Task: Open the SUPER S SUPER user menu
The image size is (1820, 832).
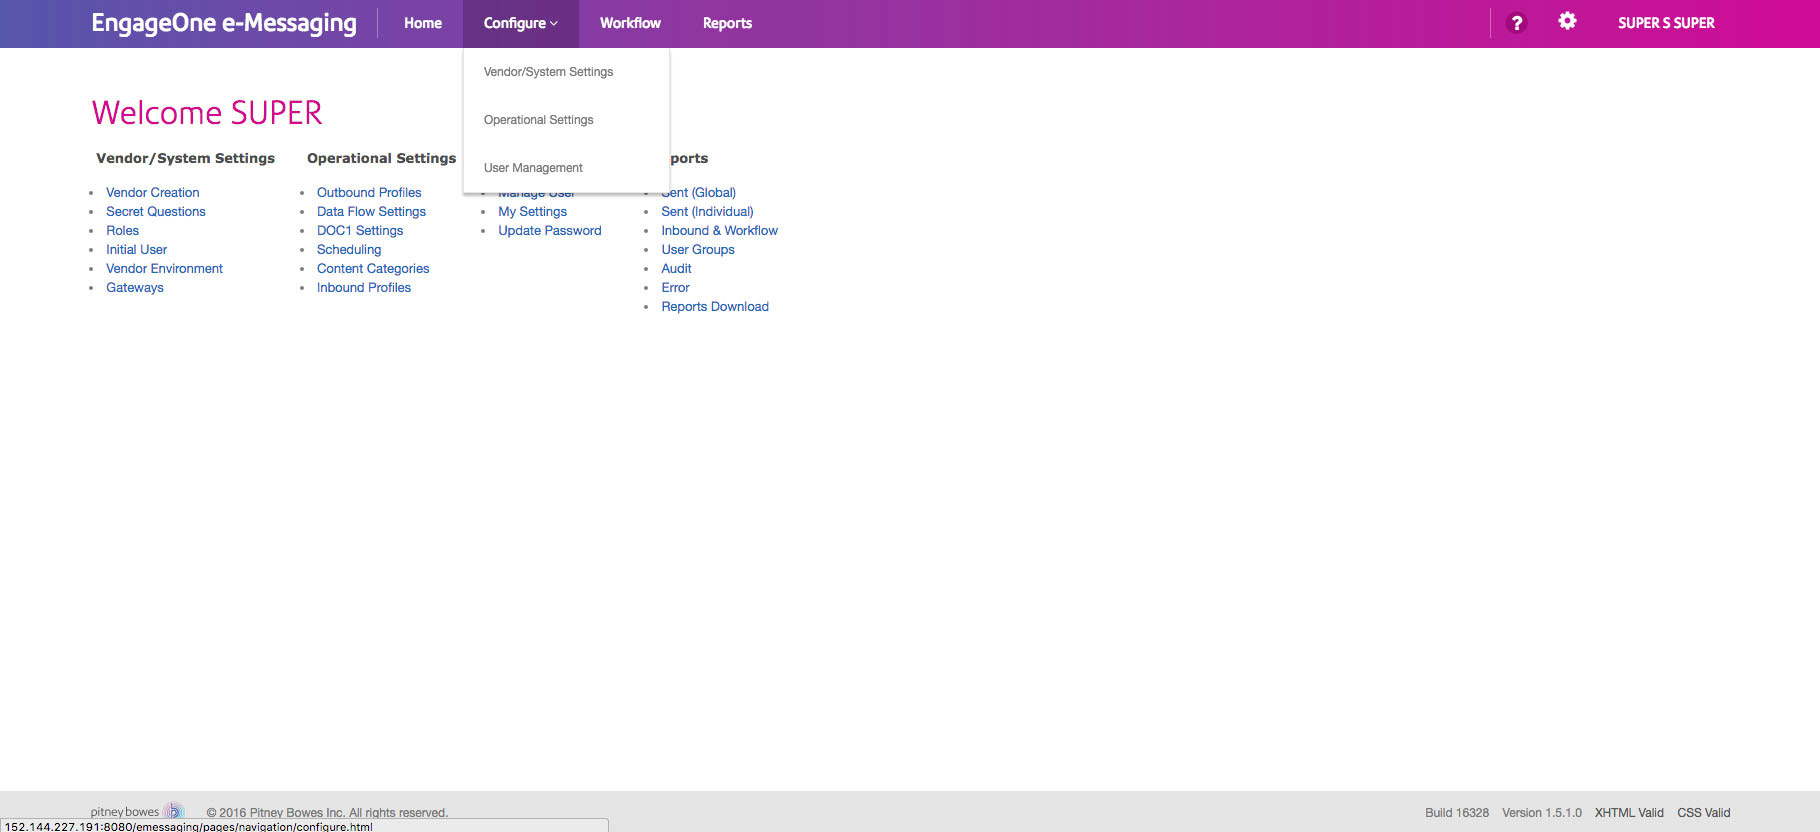Action: pos(1665,23)
